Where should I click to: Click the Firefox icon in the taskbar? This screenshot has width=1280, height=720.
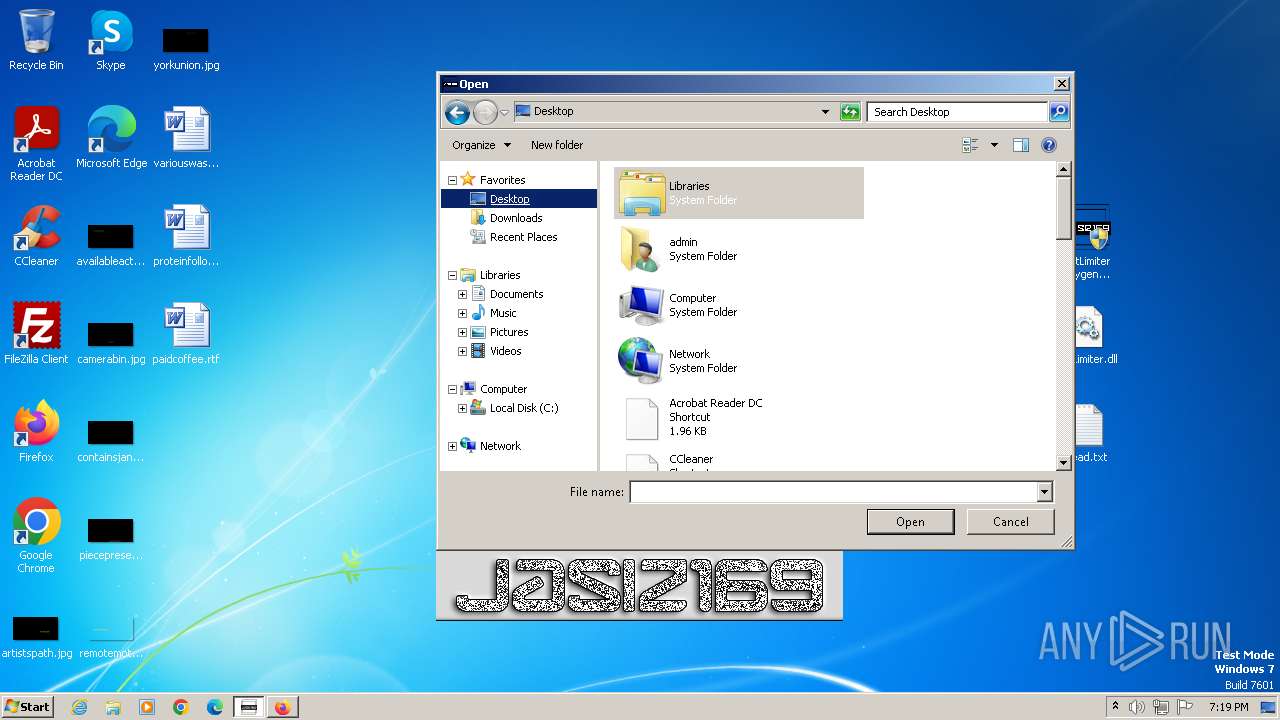(283, 707)
